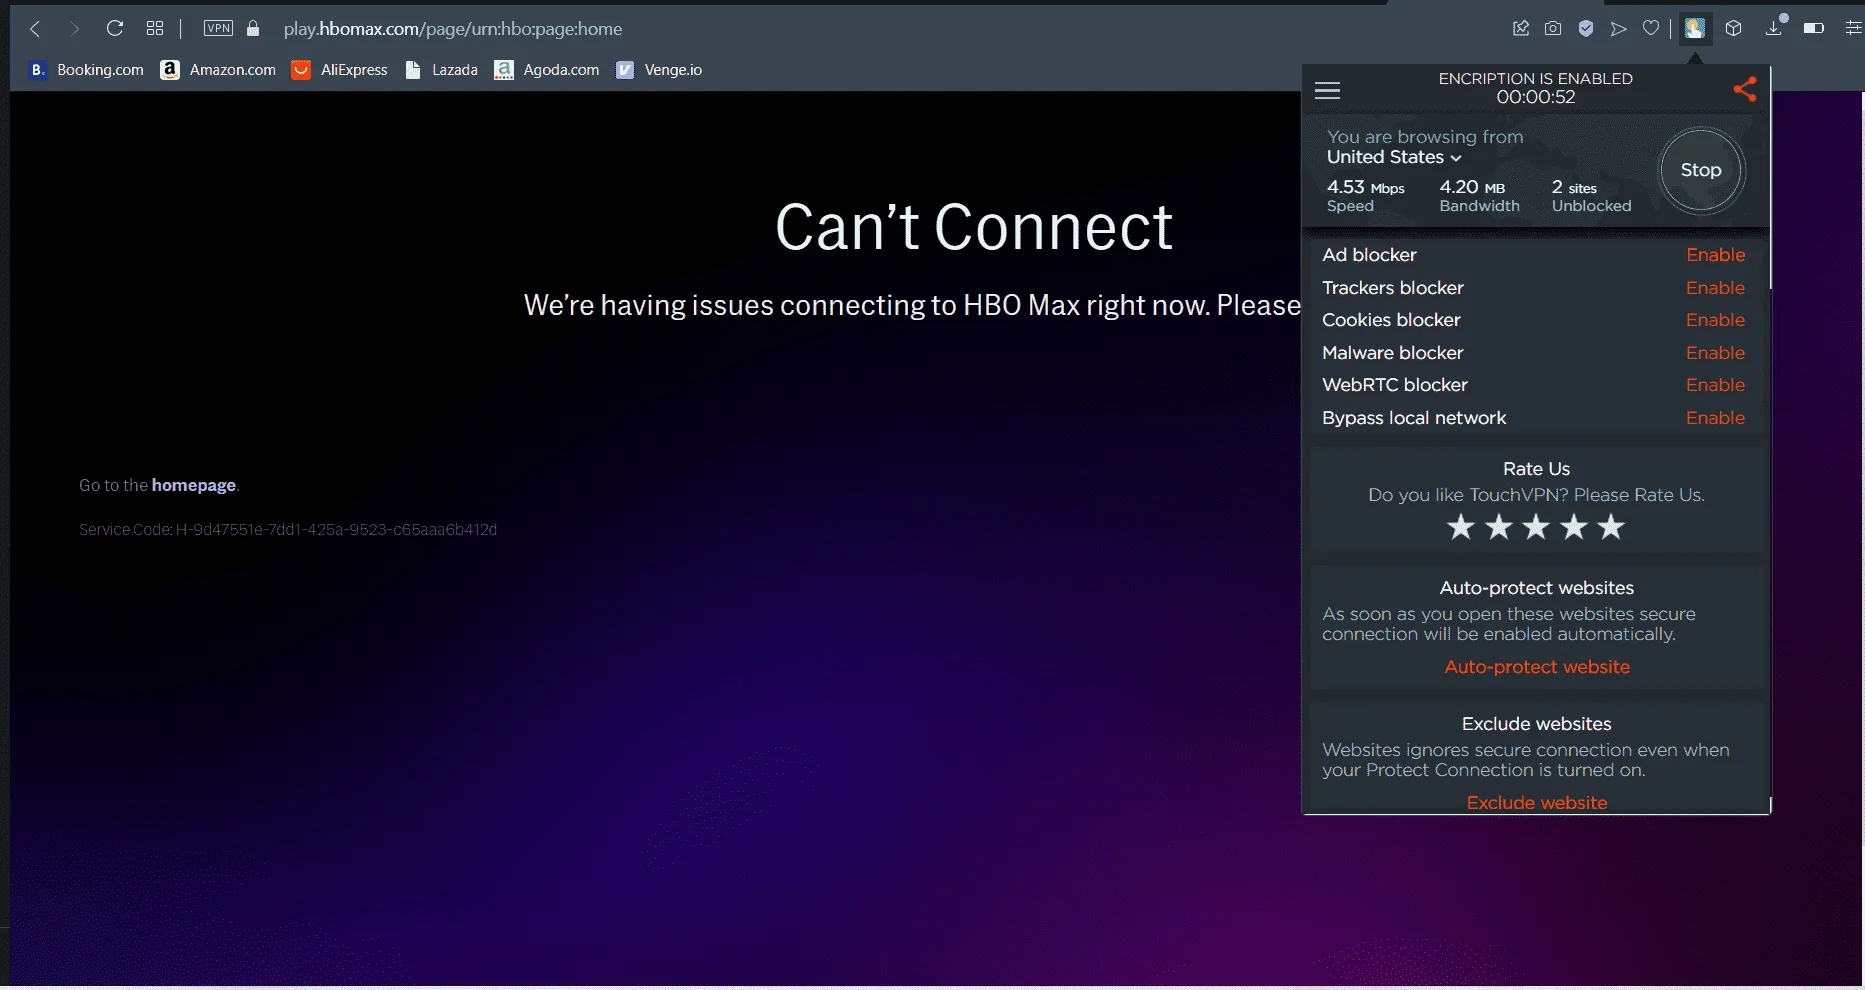Toggle the browser VPN badge
This screenshot has width=1865, height=990.
tap(218, 28)
